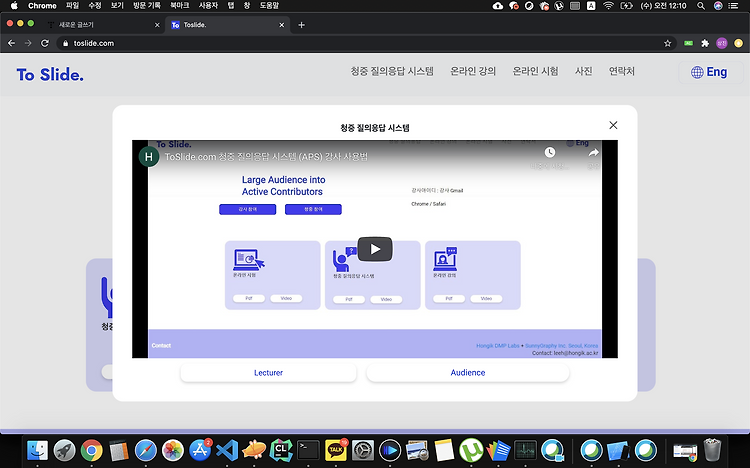Open the Apple menu

(x=14, y=6)
